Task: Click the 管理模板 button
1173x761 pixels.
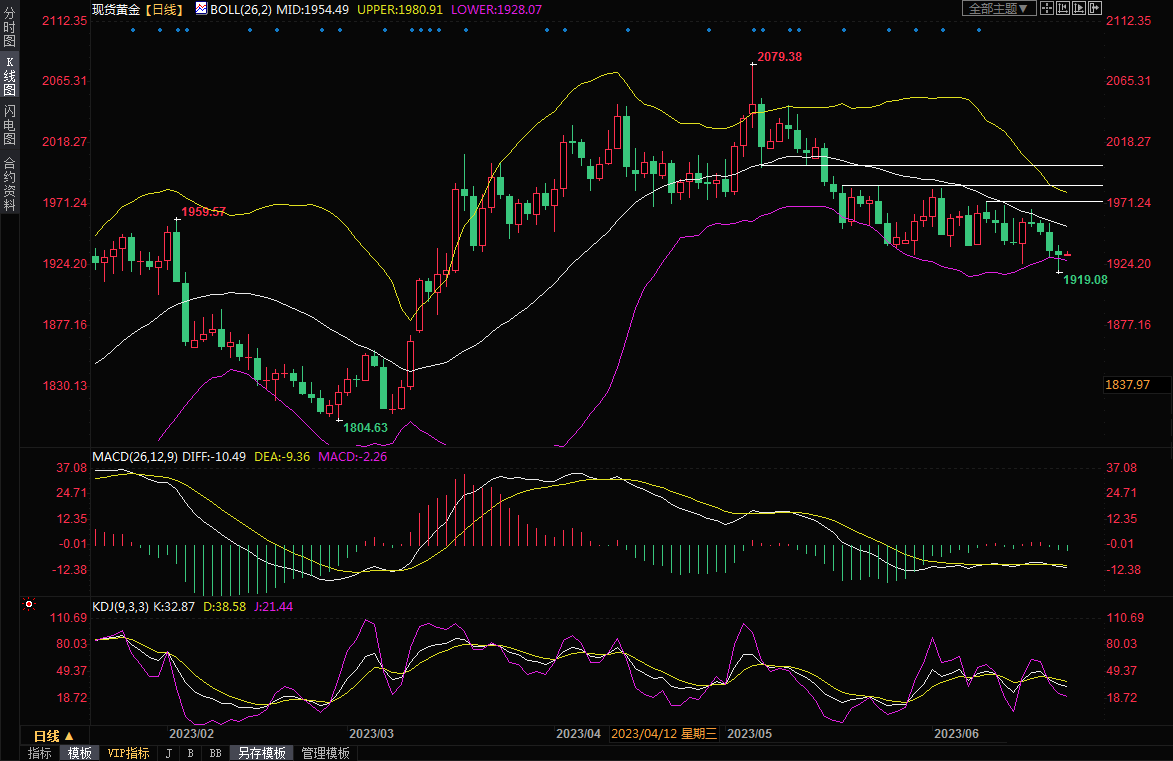Action: click(326, 753)
